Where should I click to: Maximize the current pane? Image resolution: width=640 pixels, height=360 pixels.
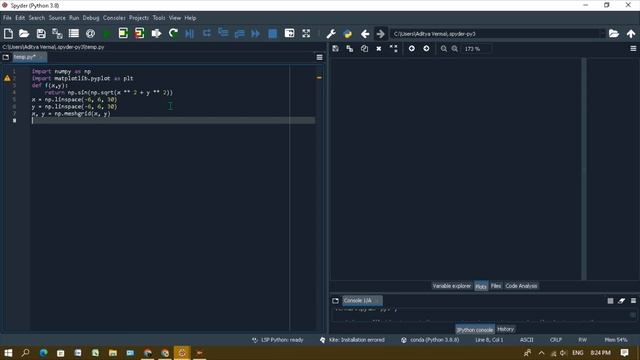coord(289,33)
